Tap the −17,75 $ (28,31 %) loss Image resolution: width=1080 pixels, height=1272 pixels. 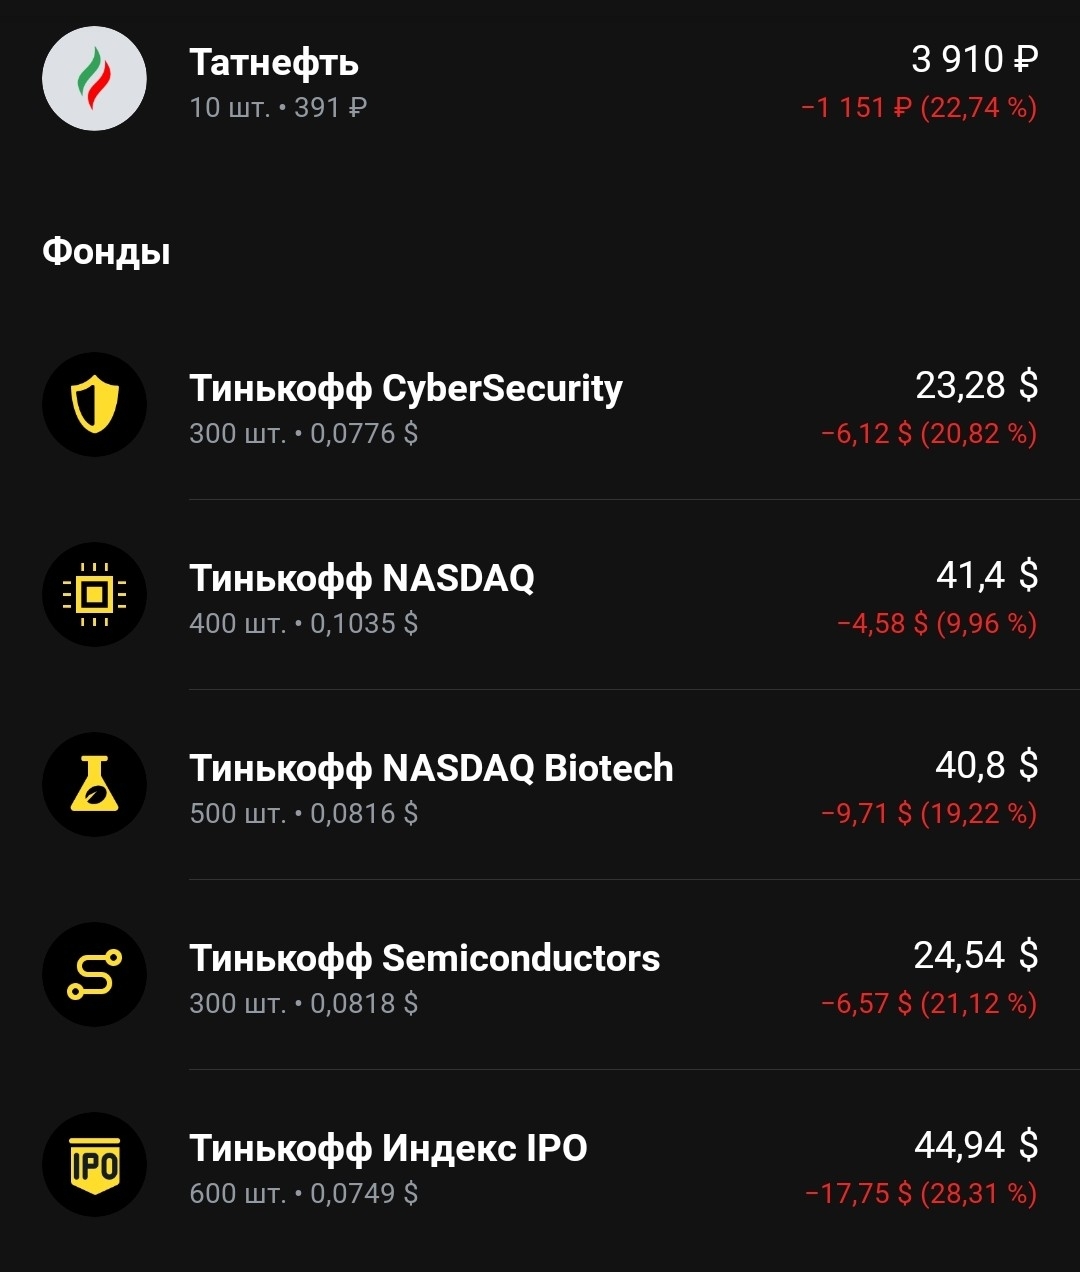click(921, 1194)
